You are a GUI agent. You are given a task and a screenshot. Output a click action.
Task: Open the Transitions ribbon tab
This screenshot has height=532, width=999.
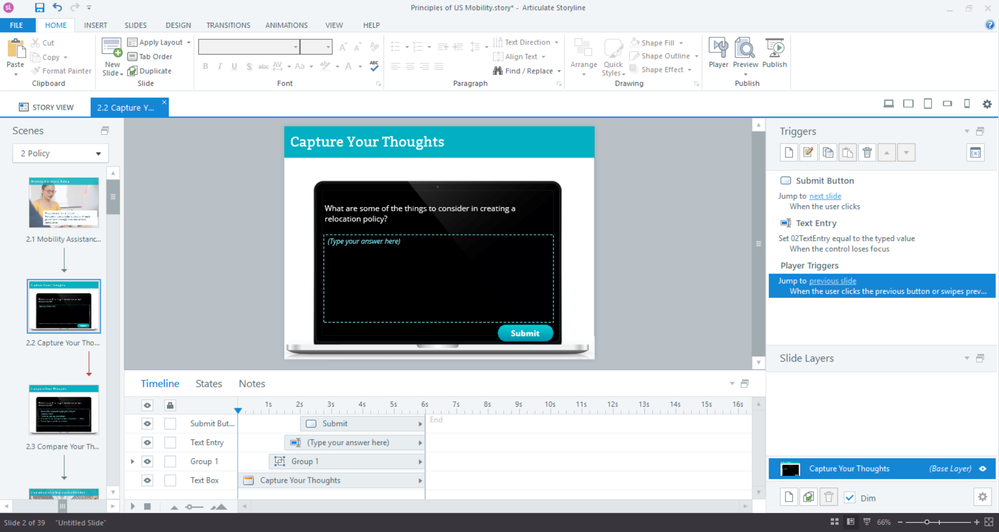[228, 25]
